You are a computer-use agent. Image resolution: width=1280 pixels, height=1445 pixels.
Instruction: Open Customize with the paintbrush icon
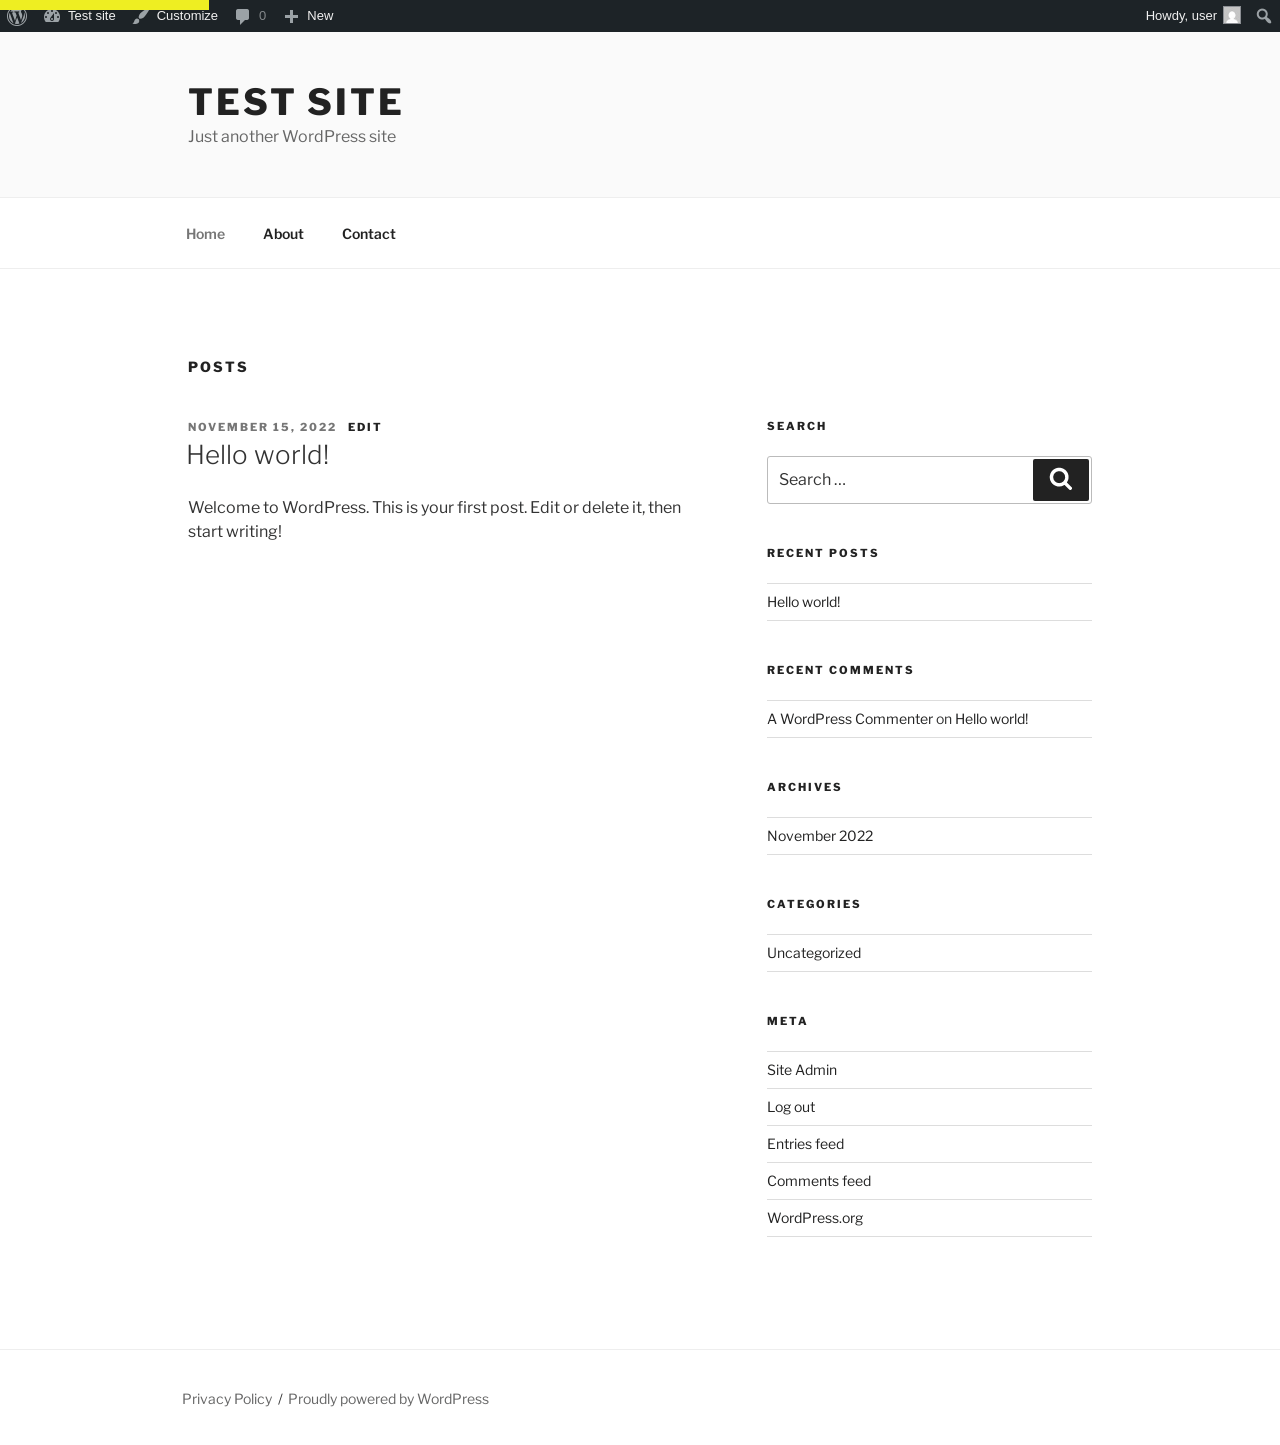(141, 16)
